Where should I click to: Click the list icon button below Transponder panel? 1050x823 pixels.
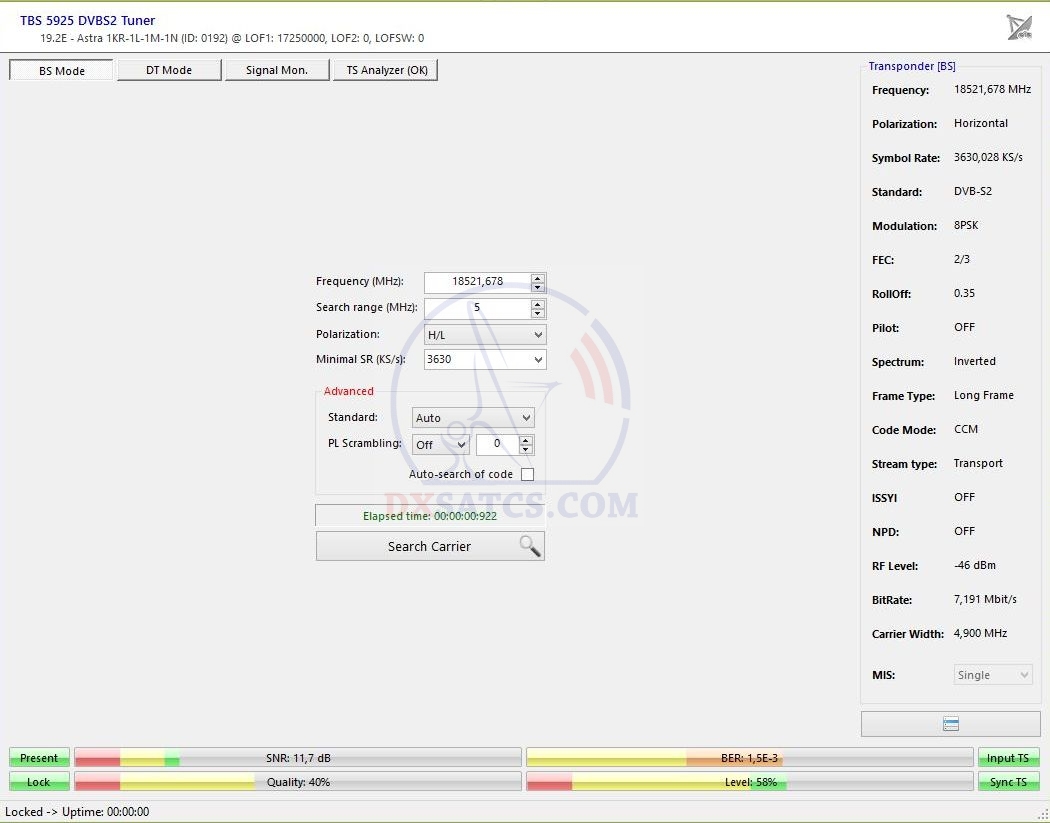pyautogui.click(x=950, y=724)
